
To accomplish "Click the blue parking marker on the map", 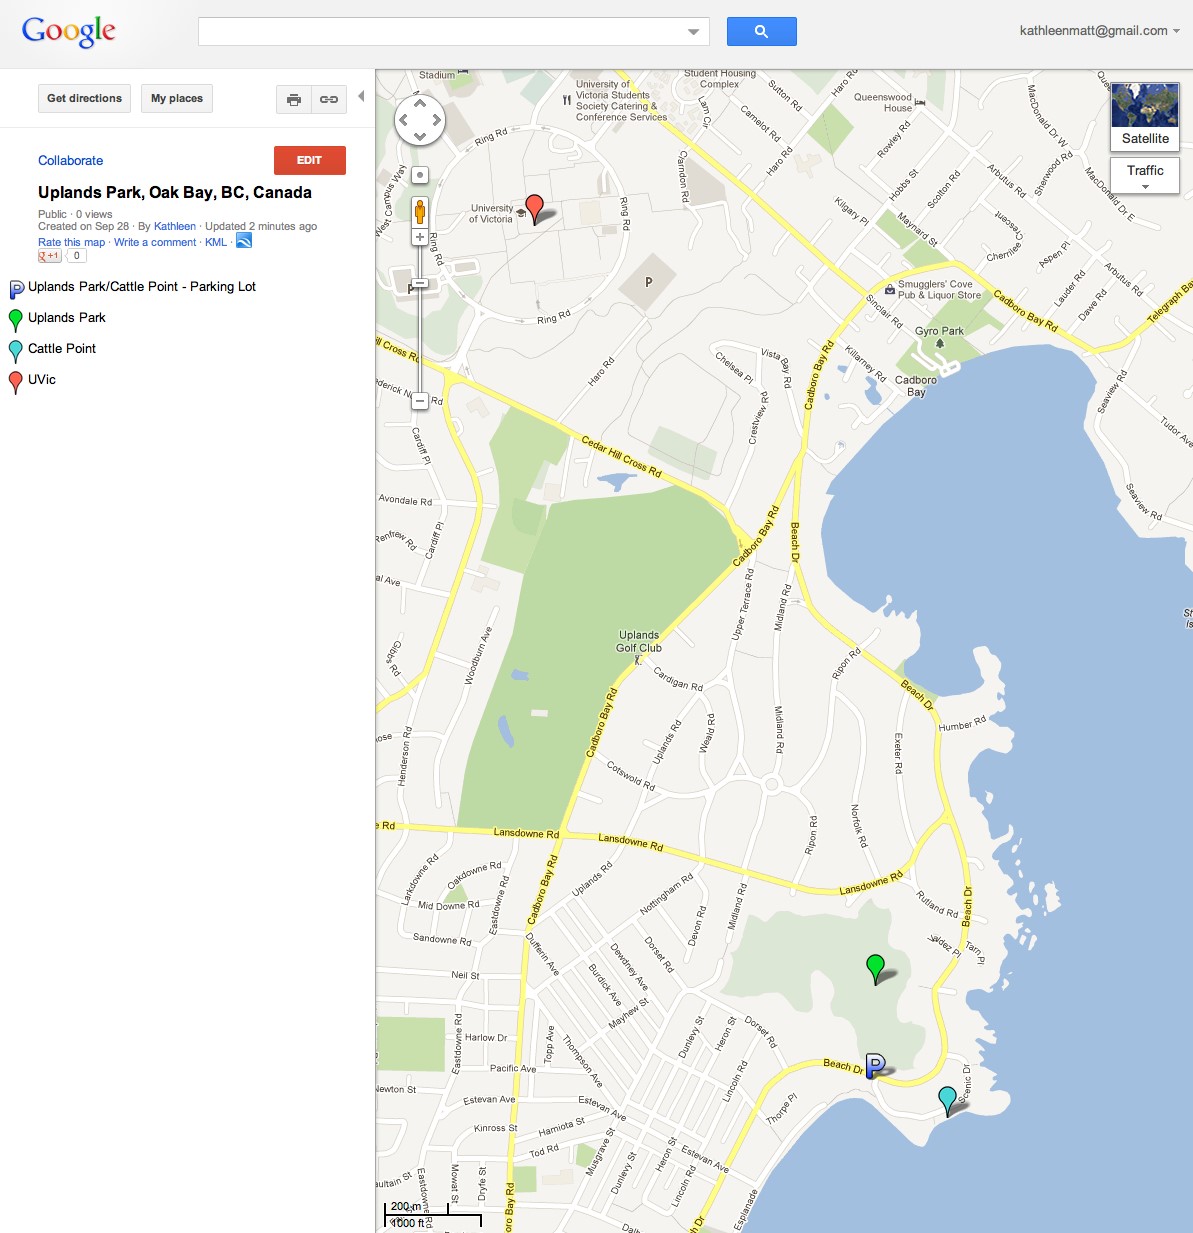I will (875, 1066).
